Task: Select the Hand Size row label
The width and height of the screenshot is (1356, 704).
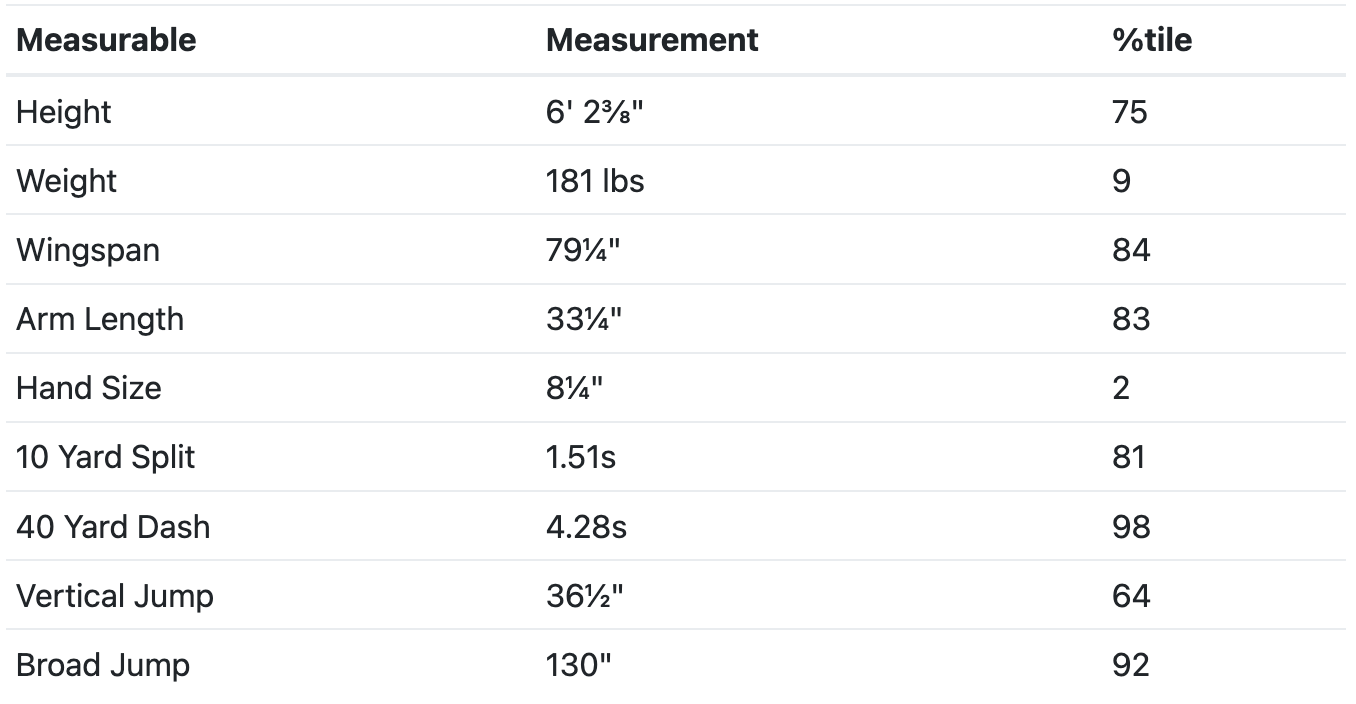Action: click(x=88, y=388)
